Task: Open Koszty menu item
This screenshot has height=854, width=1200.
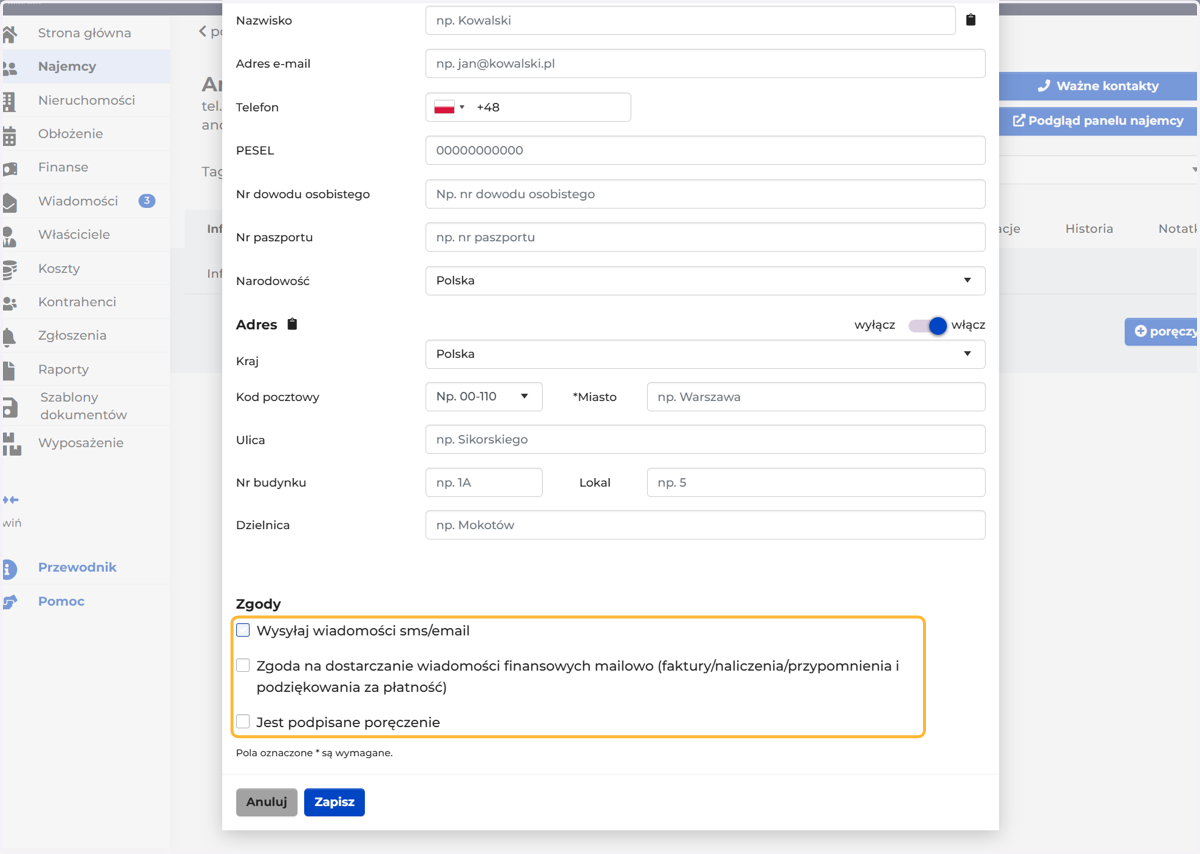Action: pyautogui.click(x=59, y=268)
